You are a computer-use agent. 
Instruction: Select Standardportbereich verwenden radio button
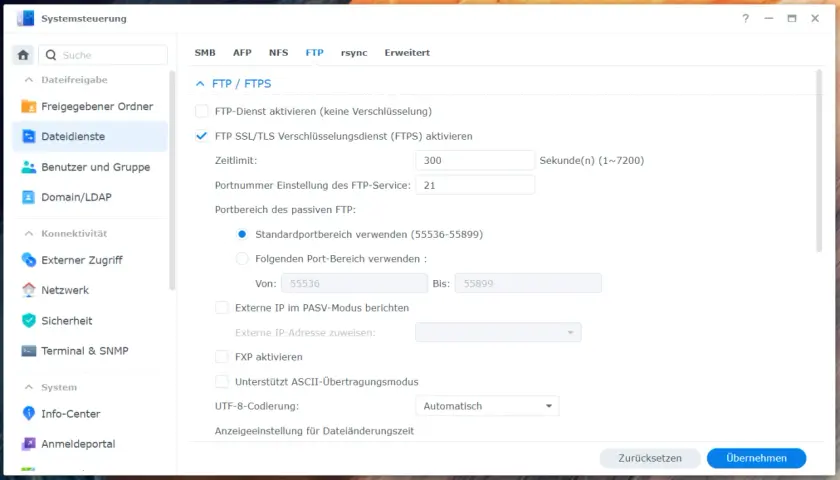click(242, 234)
